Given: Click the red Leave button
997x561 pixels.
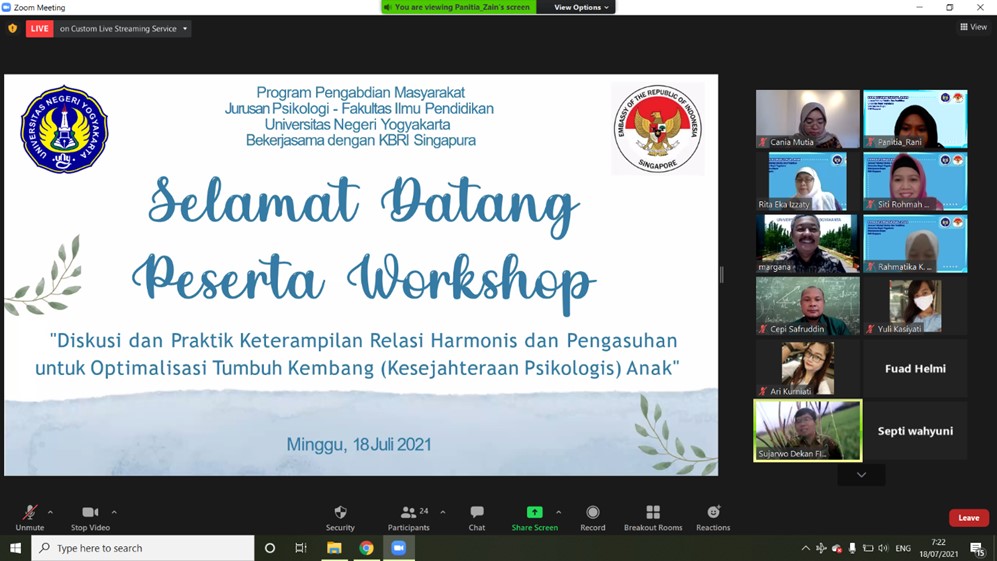Looking at the screenshot, I should 968,518.
